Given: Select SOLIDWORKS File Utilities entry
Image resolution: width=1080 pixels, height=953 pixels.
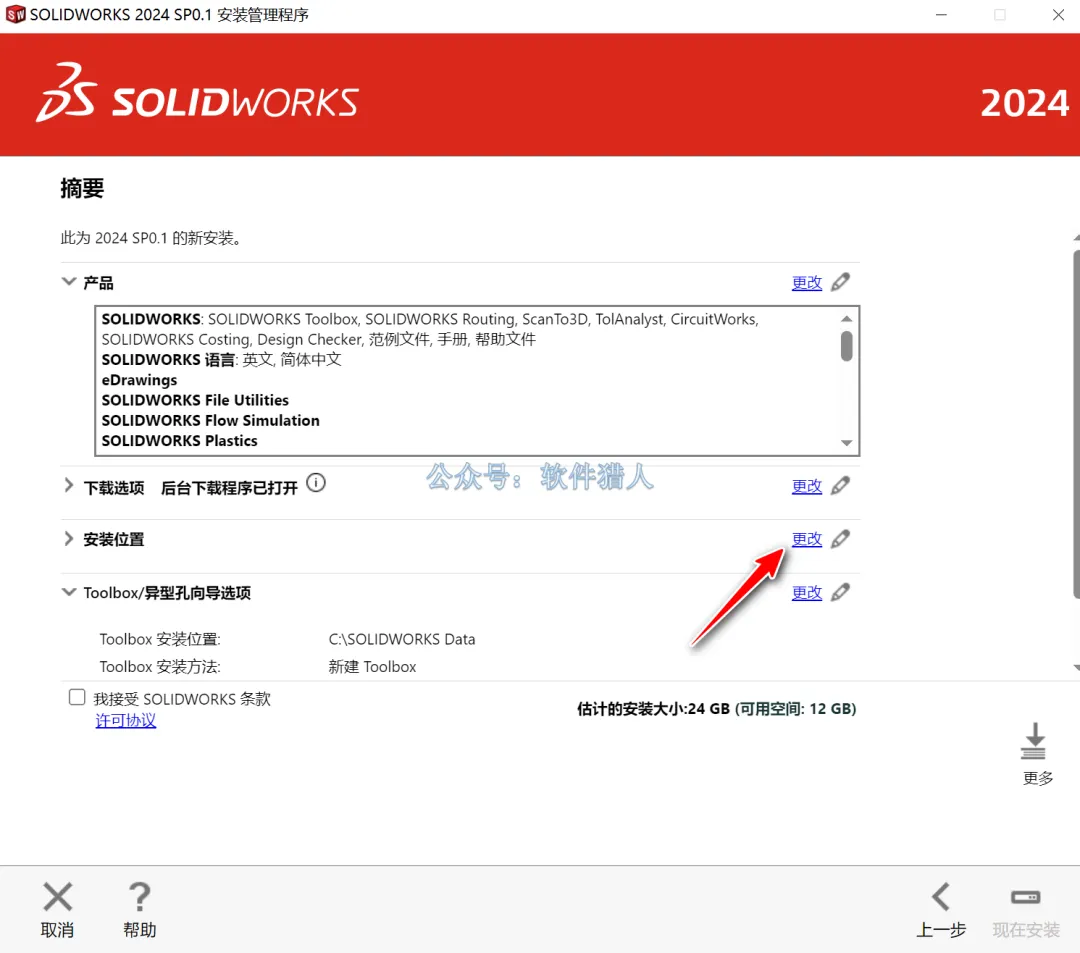Looking at the screenshot, I should coord(195,400).
